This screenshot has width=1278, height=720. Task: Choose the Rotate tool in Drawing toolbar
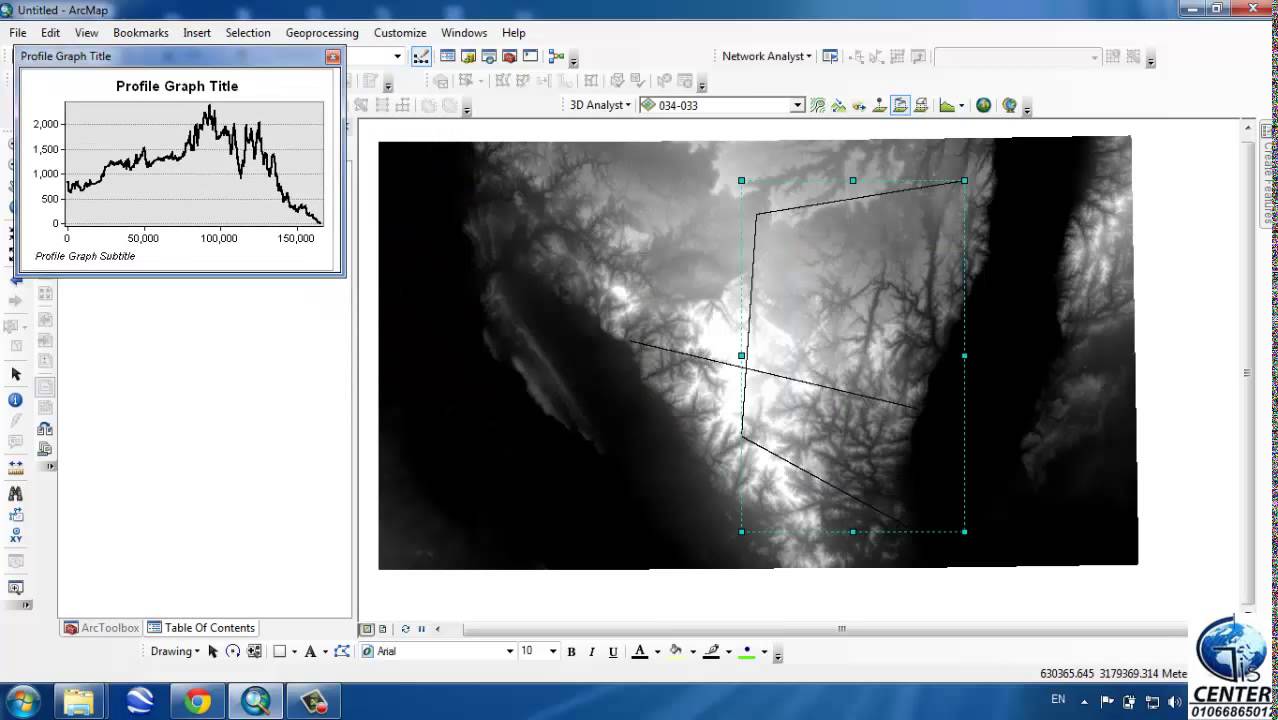[233, 651]
